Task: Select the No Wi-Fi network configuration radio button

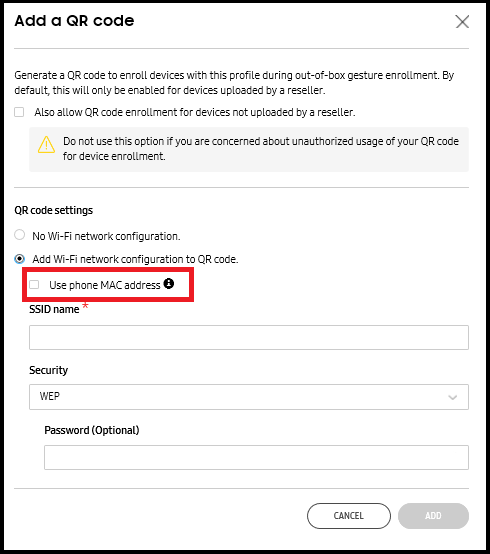Action: [x=19, y=235]
